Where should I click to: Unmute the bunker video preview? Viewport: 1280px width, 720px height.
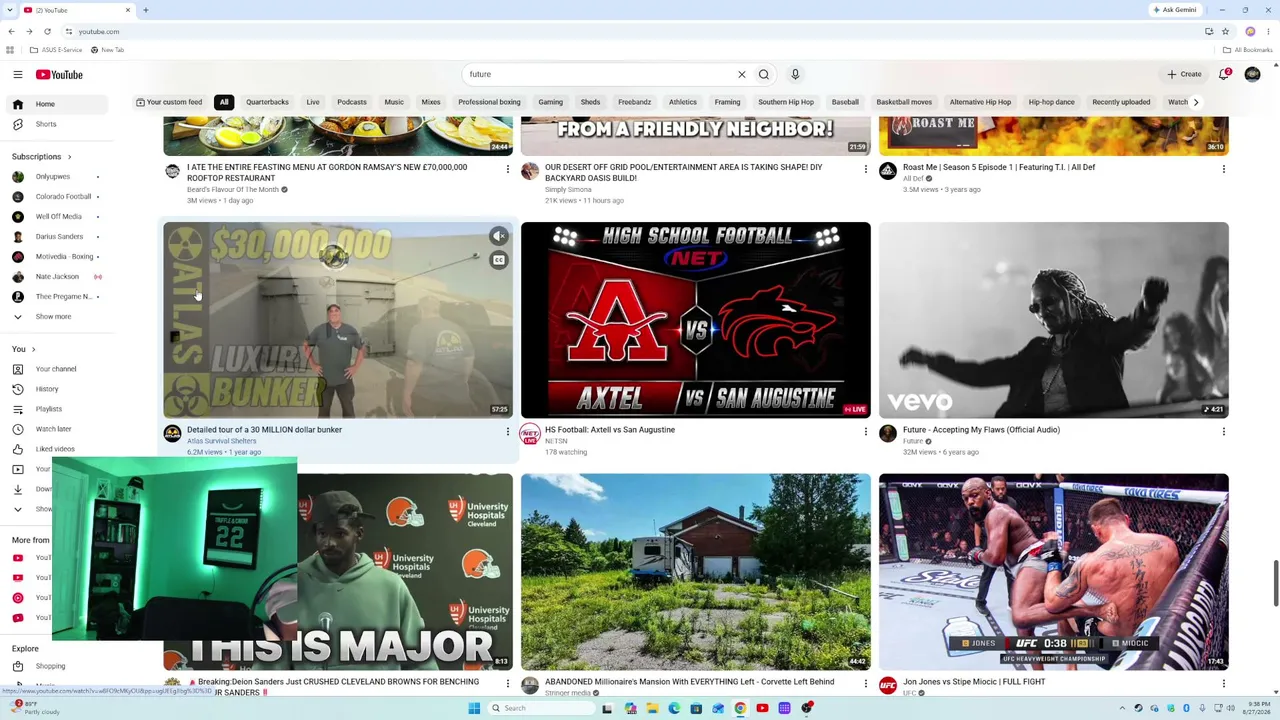(499, 236)
